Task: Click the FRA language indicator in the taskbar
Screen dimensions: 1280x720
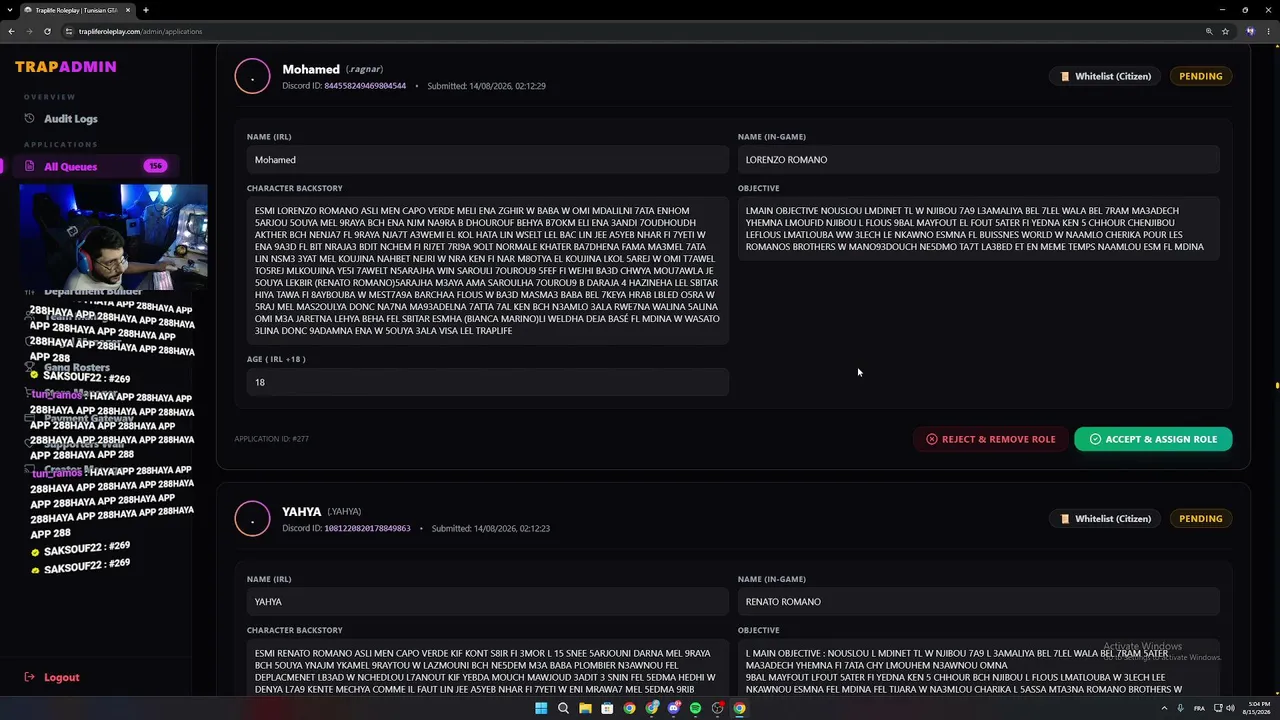Action: (x=1199, y=708)
